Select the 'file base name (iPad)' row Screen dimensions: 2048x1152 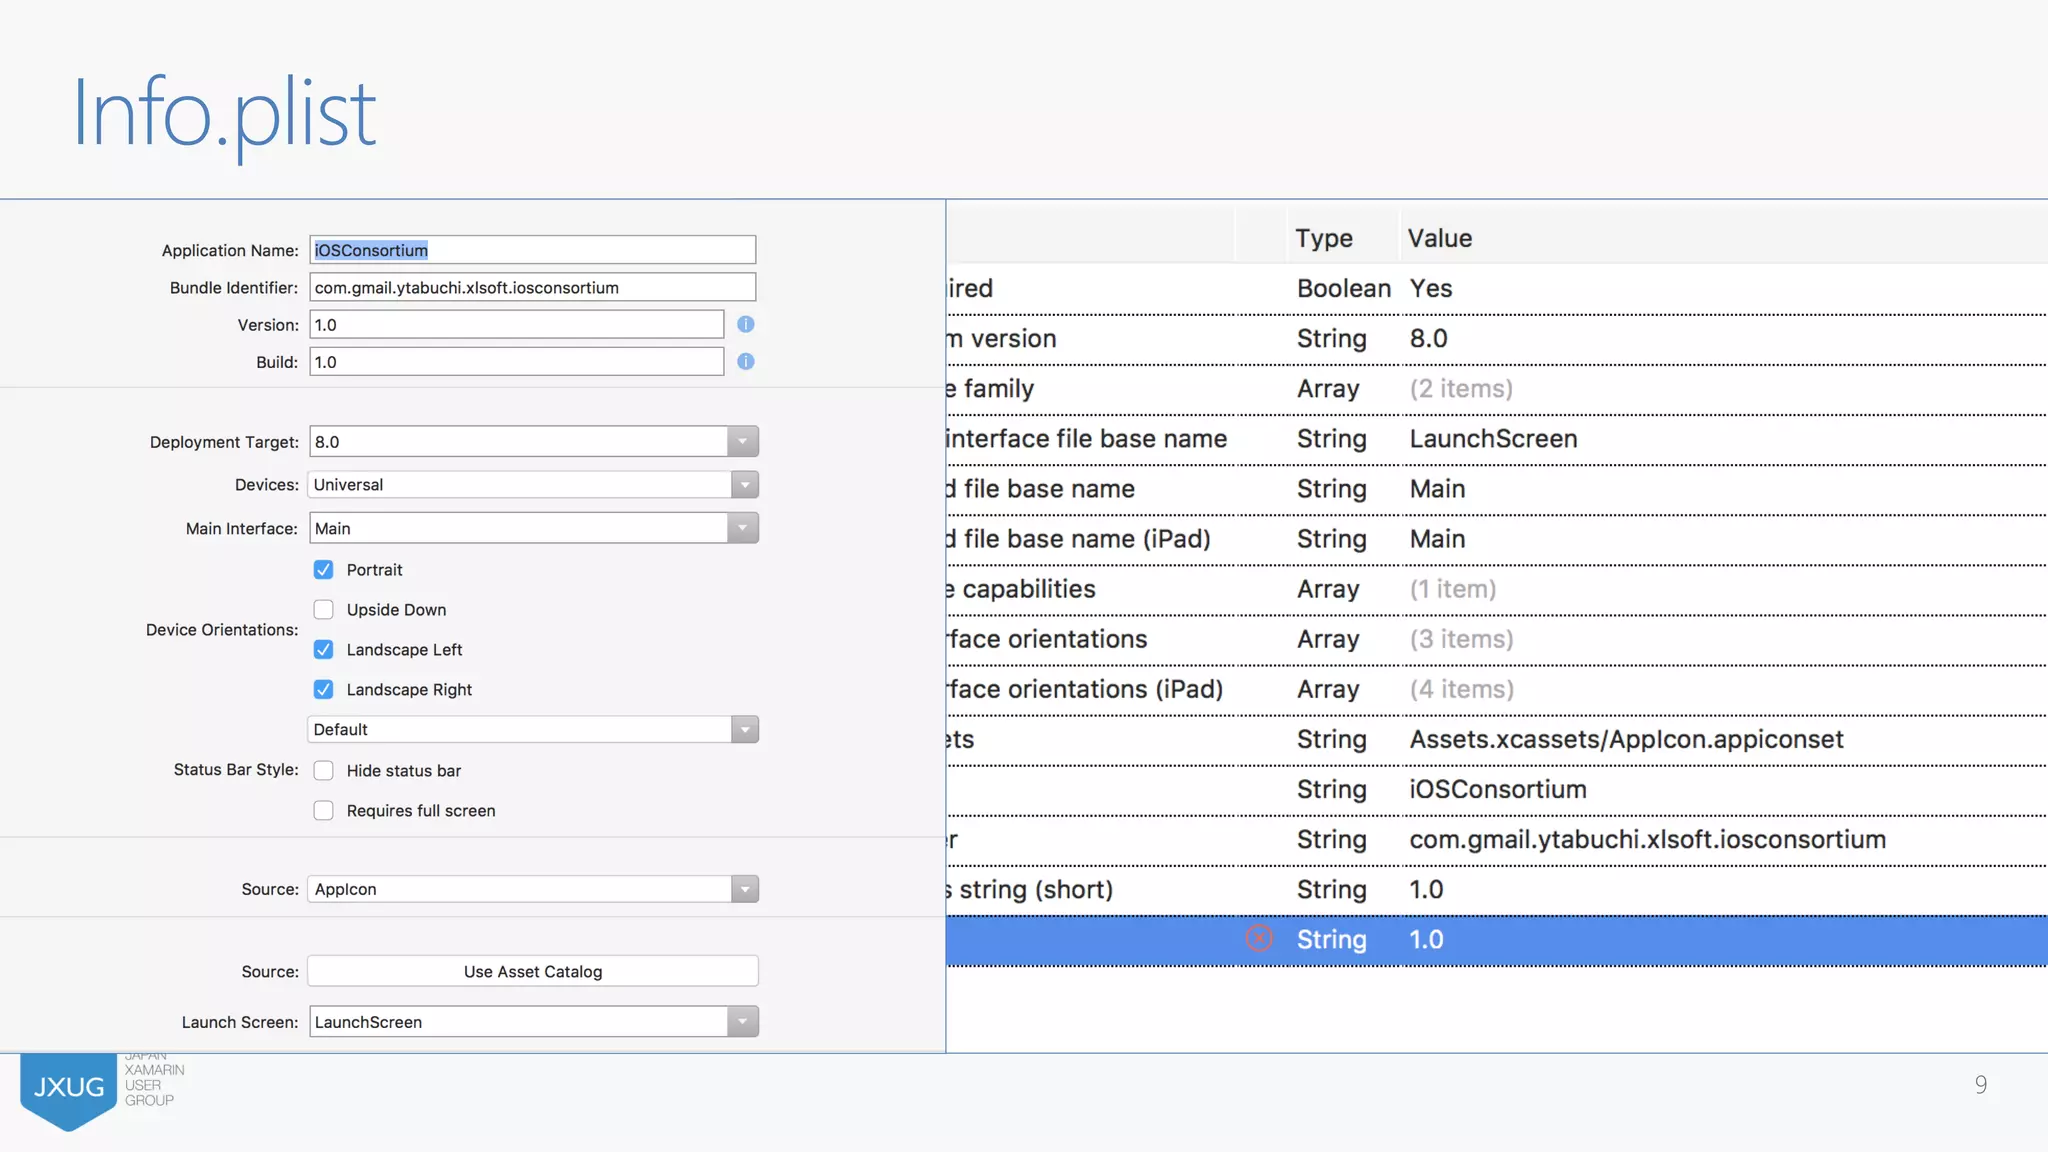[x=1497, y=540]
